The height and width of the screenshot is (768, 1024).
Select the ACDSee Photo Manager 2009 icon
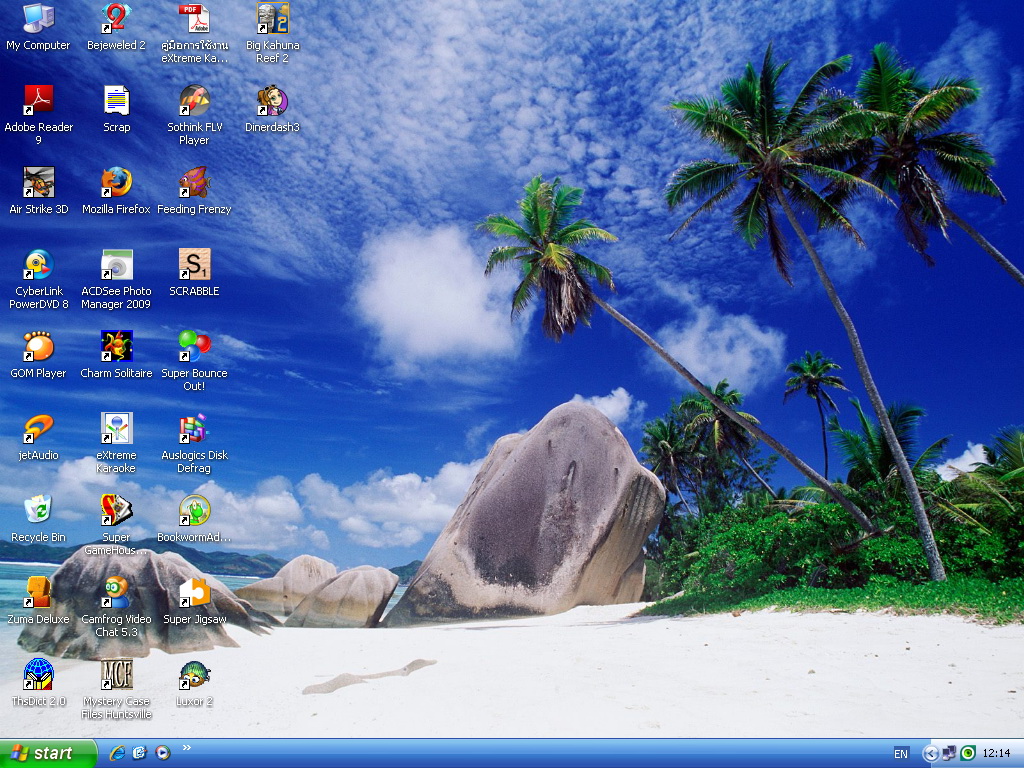116,265
